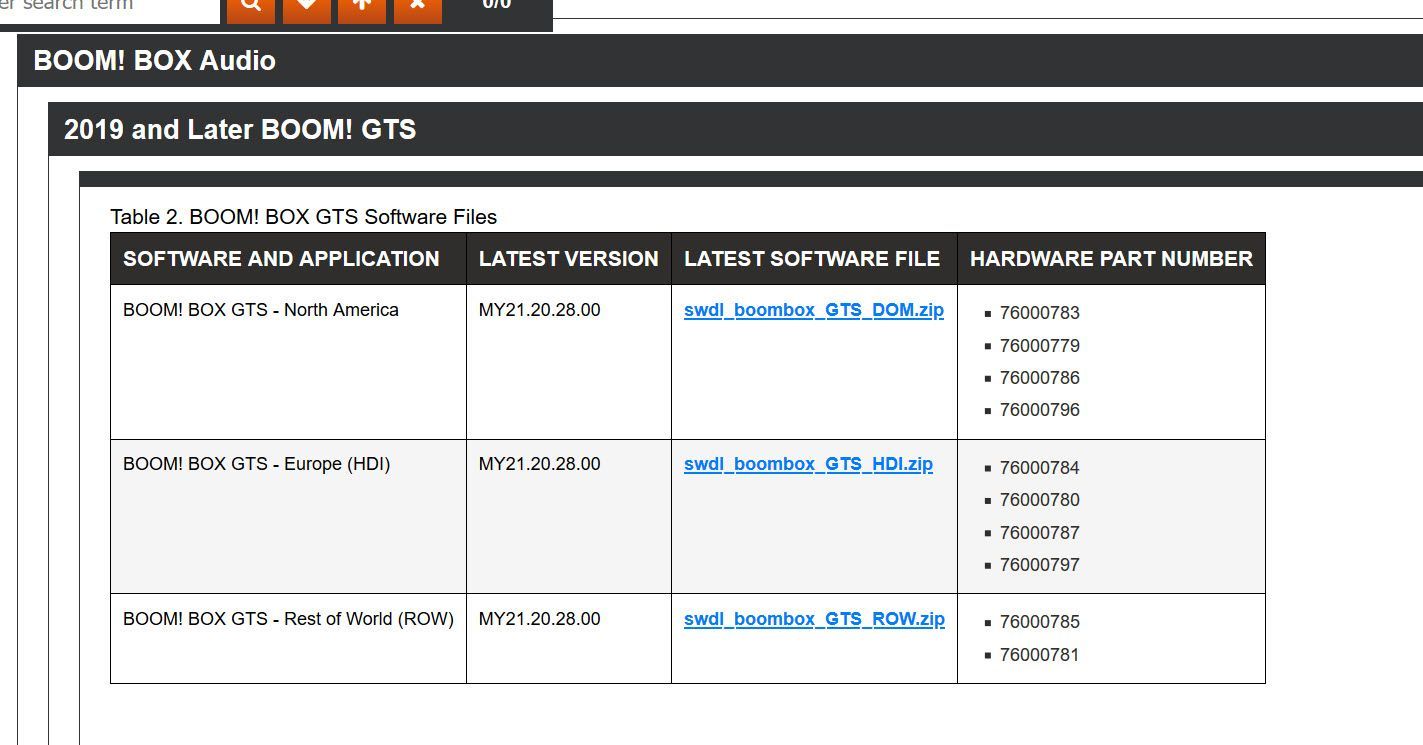This screenshot has height=745, width=1423.
Task: Collapse the BOOM! BOX Audio section
Action: pyautogui.click(x=155, y=61)
